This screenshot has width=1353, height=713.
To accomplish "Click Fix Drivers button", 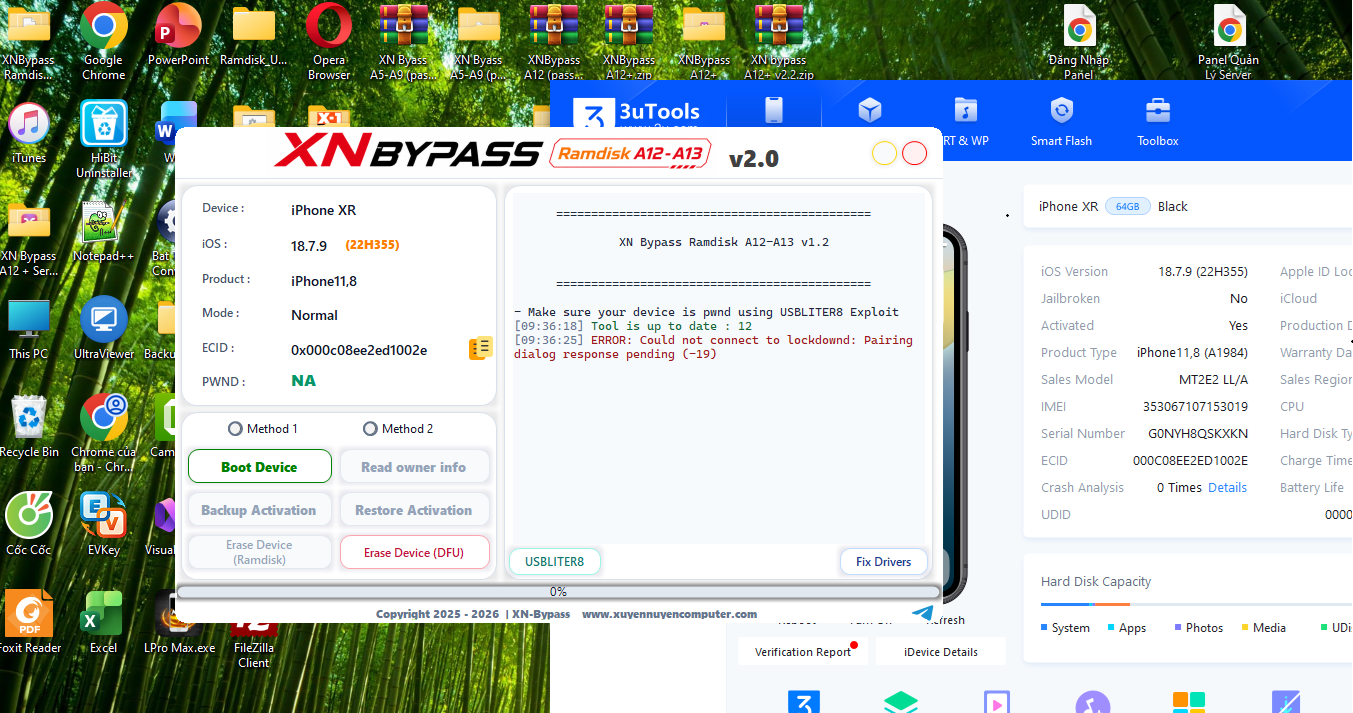I will click(x=884, y=561).
